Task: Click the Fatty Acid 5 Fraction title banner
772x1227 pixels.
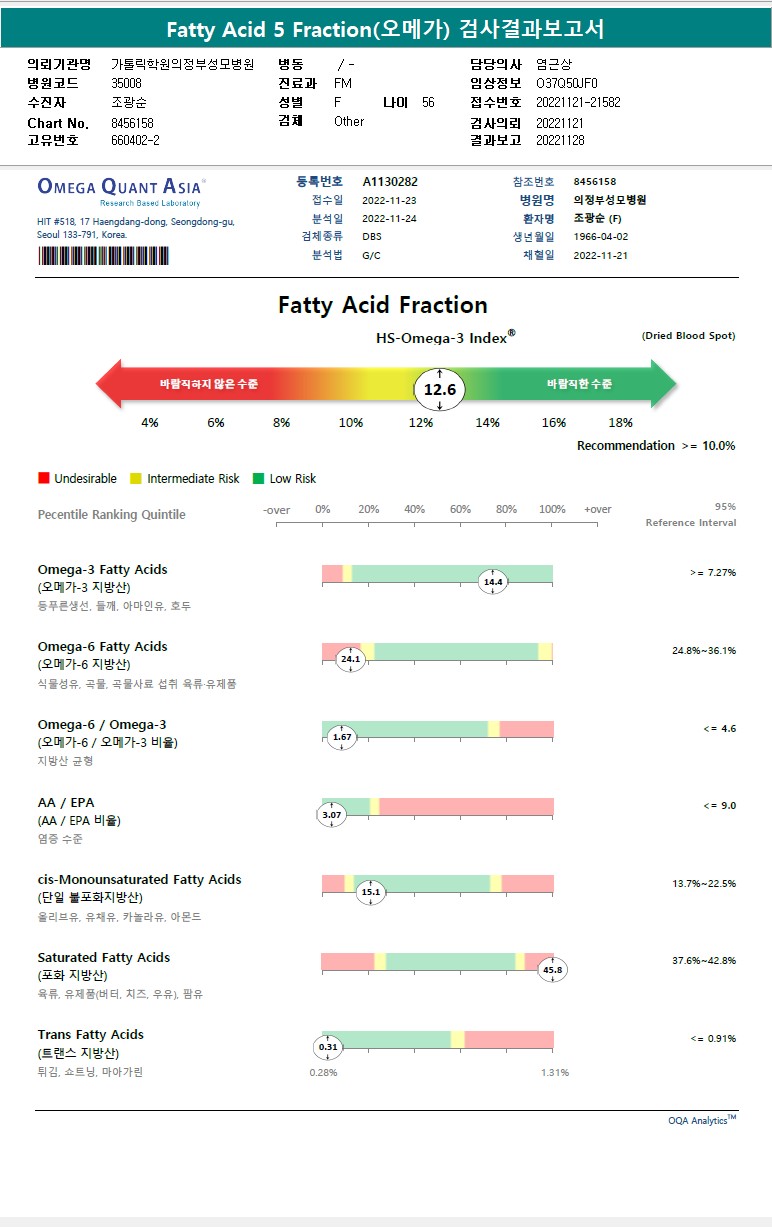Action: [385, 29]
